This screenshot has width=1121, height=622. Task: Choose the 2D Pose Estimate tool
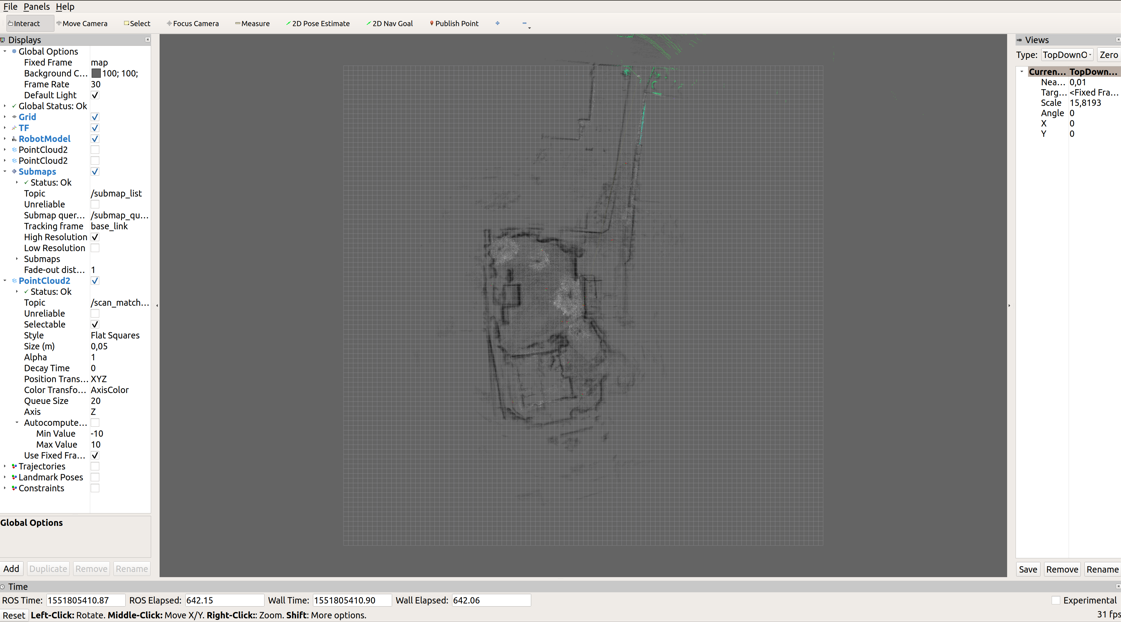click(318, 23)
